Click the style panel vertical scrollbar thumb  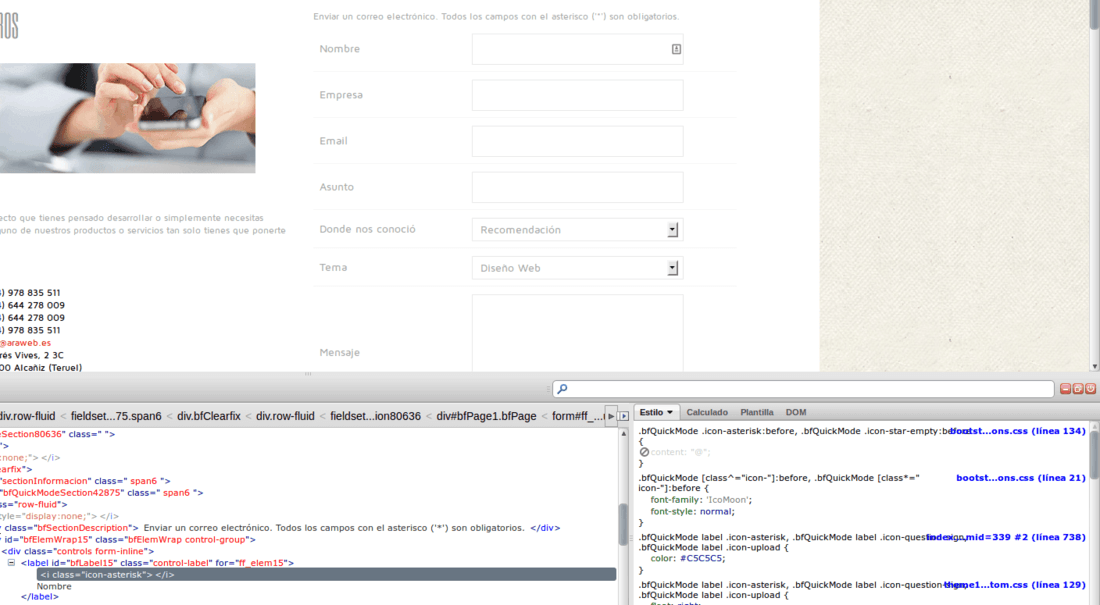[1094, 456]
